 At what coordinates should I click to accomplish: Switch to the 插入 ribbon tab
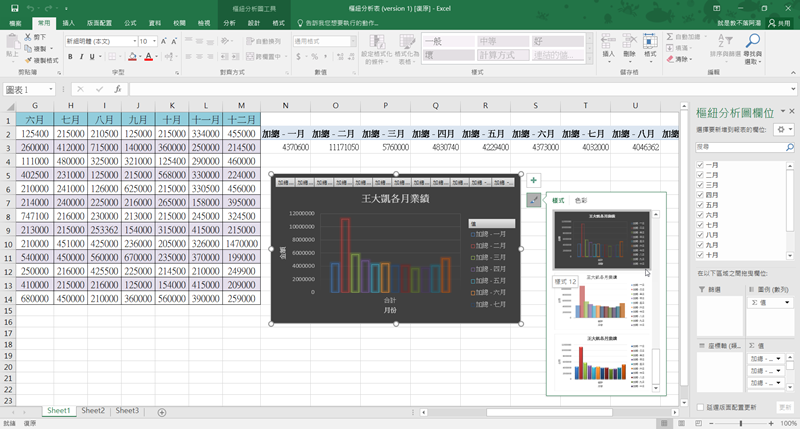click(68, 21)
